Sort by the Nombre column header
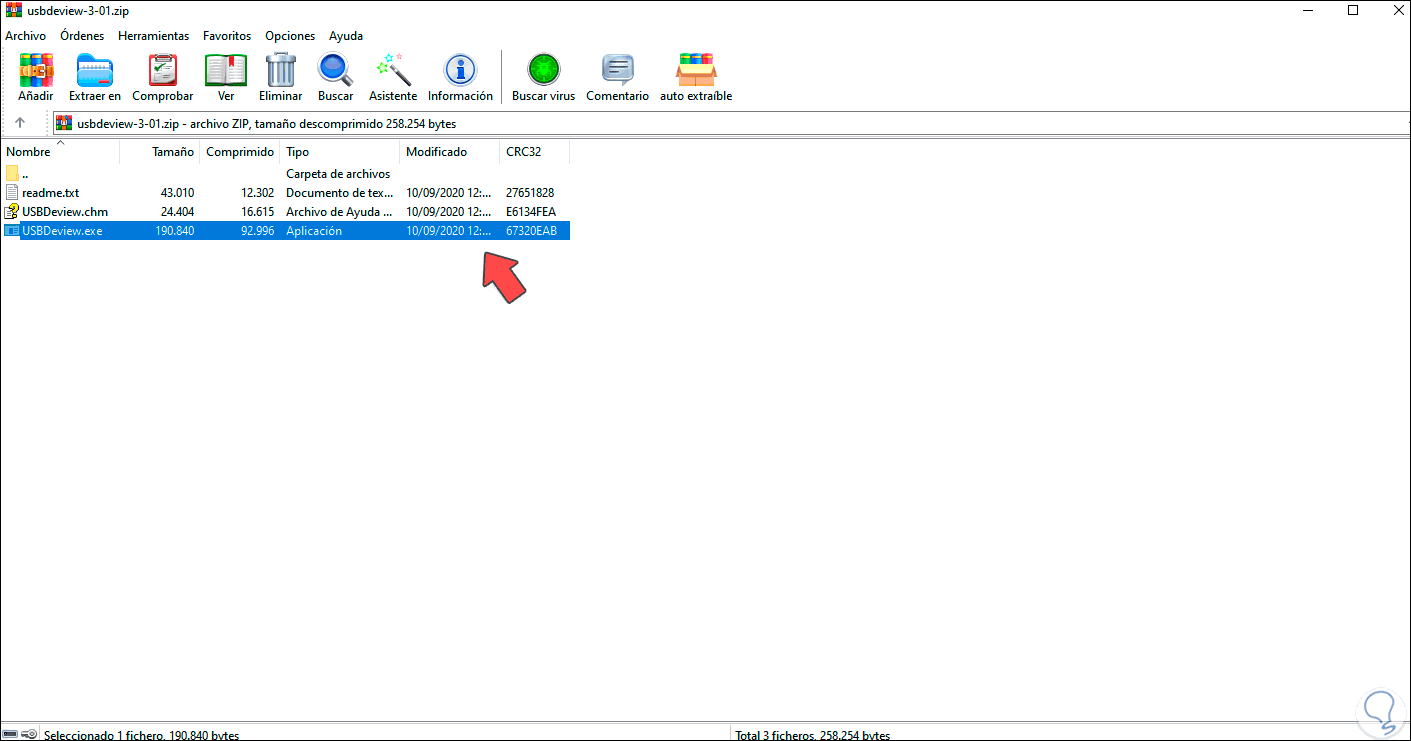This screenshot has width=1411, height=741. (60, 152)
